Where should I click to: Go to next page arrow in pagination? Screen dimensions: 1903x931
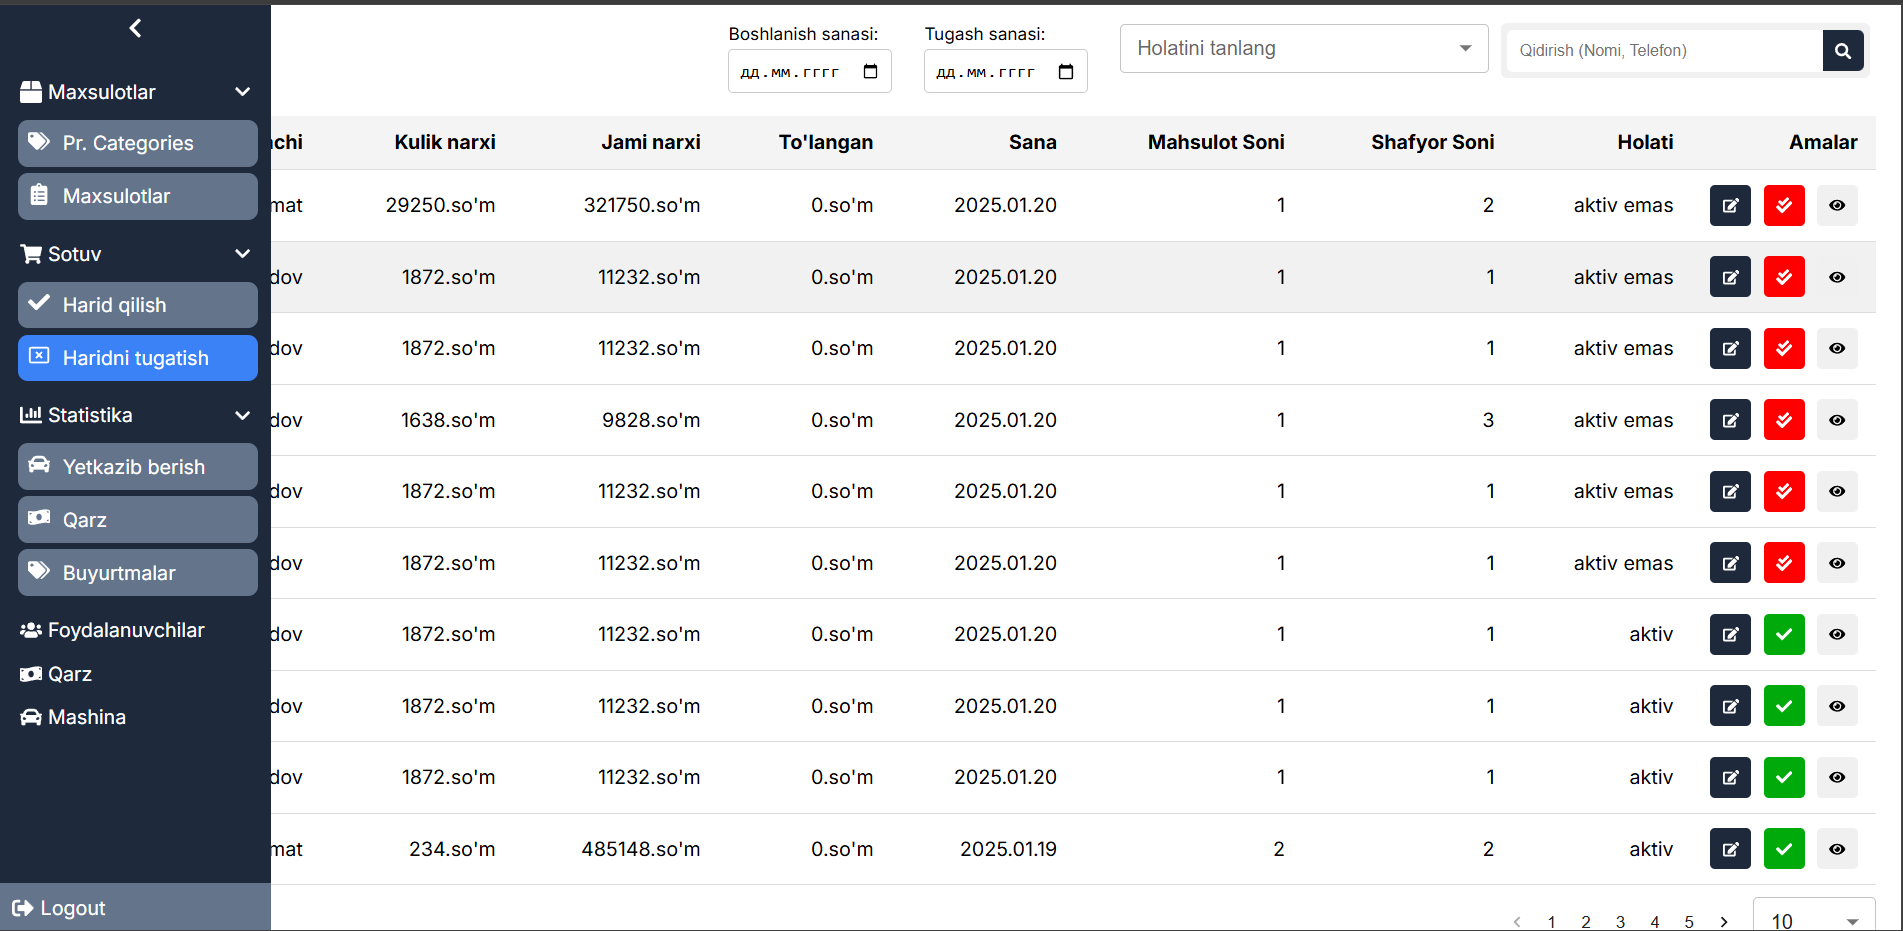click(x=1724, y=922)
